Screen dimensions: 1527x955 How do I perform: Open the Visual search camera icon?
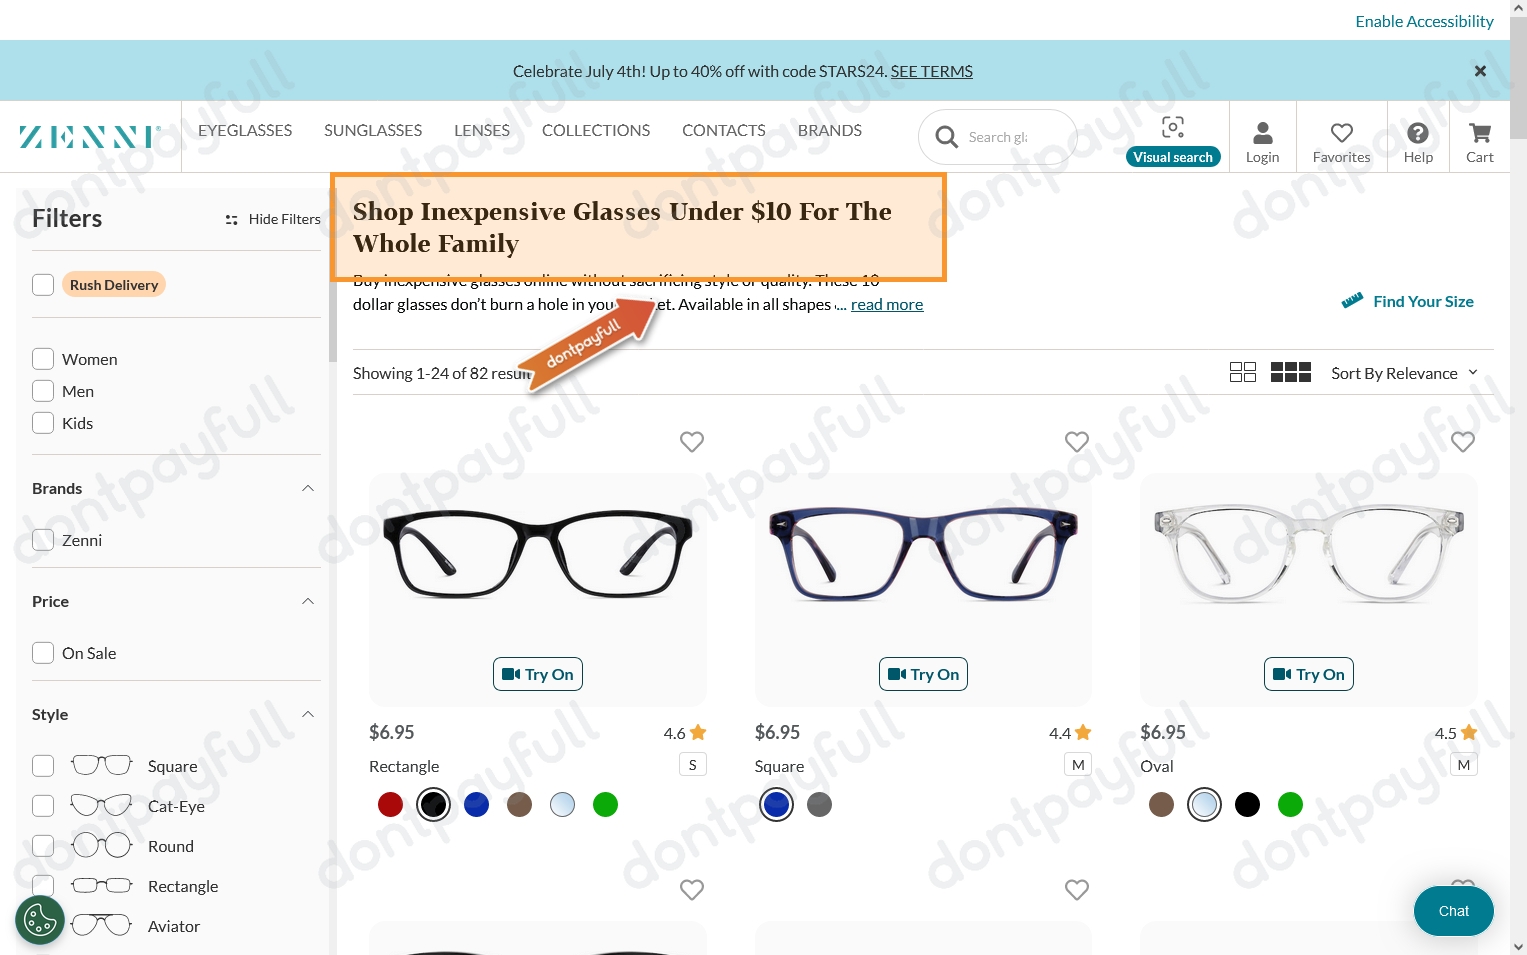coord(1173,127)
